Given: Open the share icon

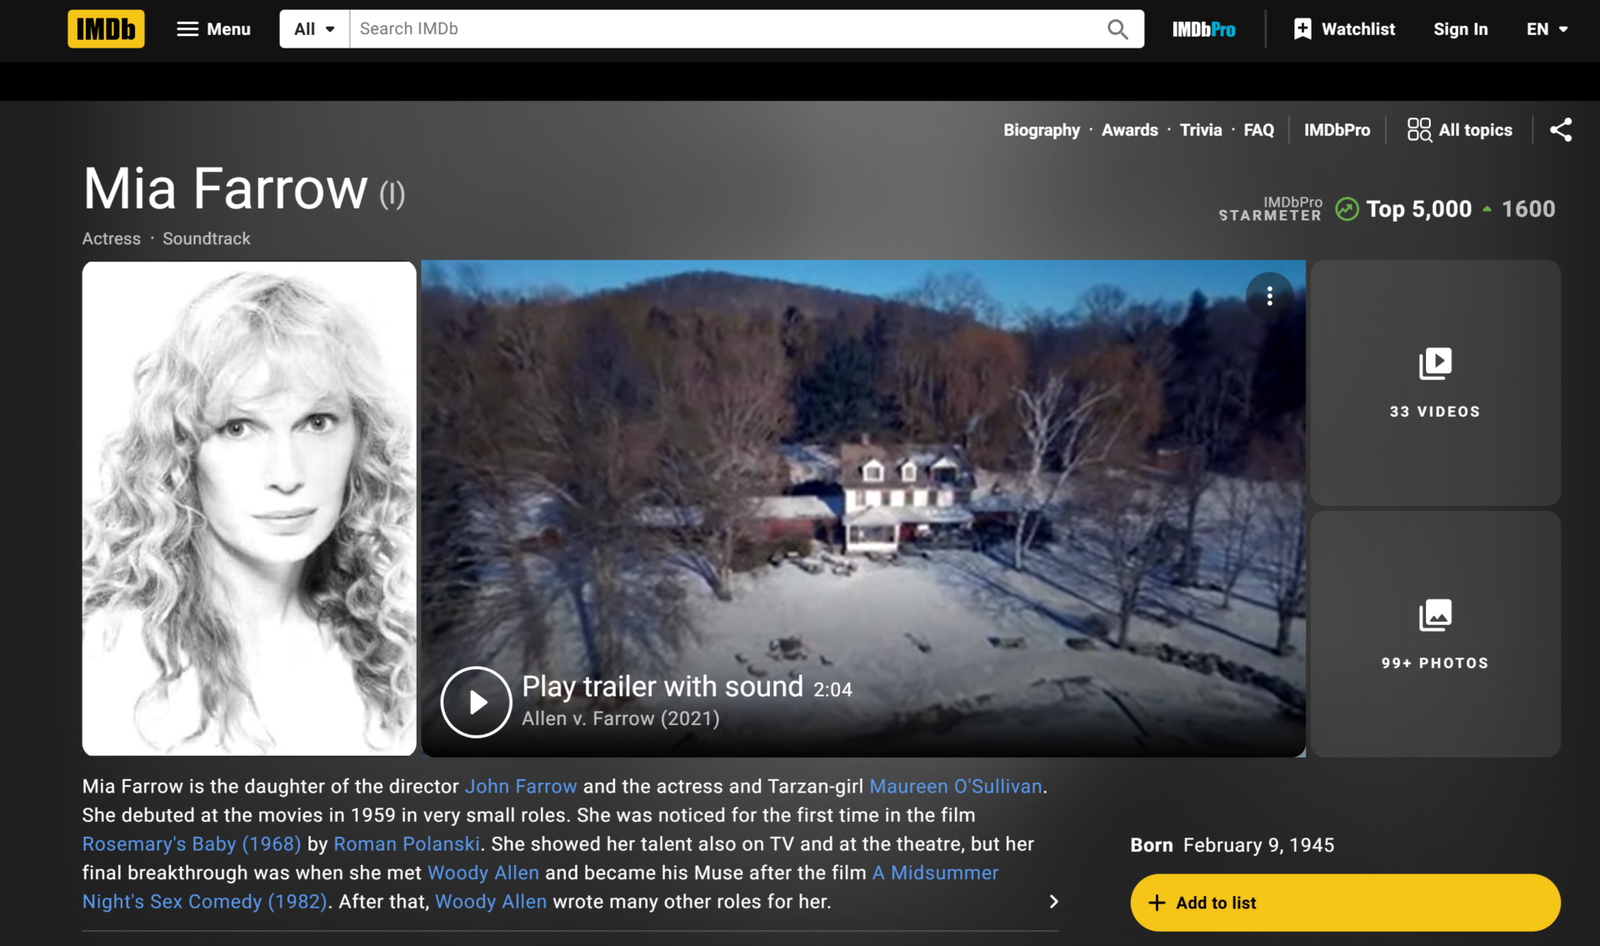Looking at the screenshot, I should click(1560, 130).
